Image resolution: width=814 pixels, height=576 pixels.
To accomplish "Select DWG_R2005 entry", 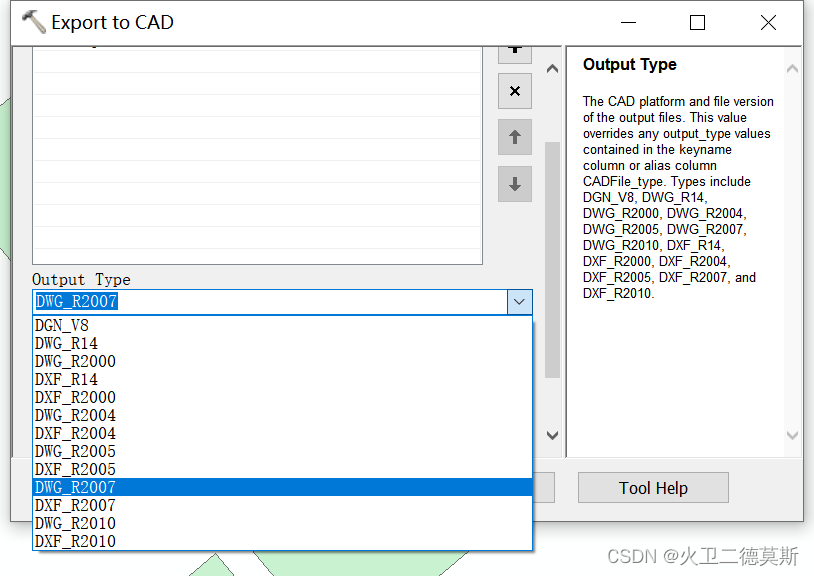I will tap(282, 451).
